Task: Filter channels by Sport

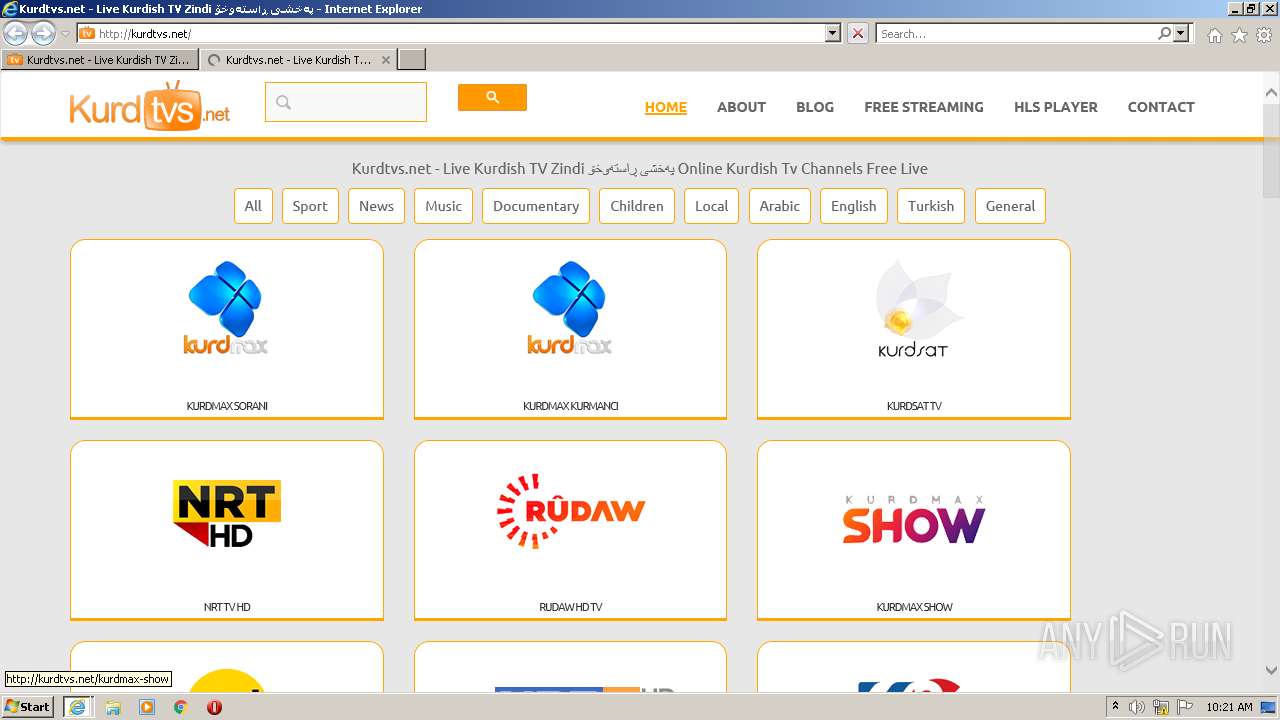Action: [x=310, y=206]
